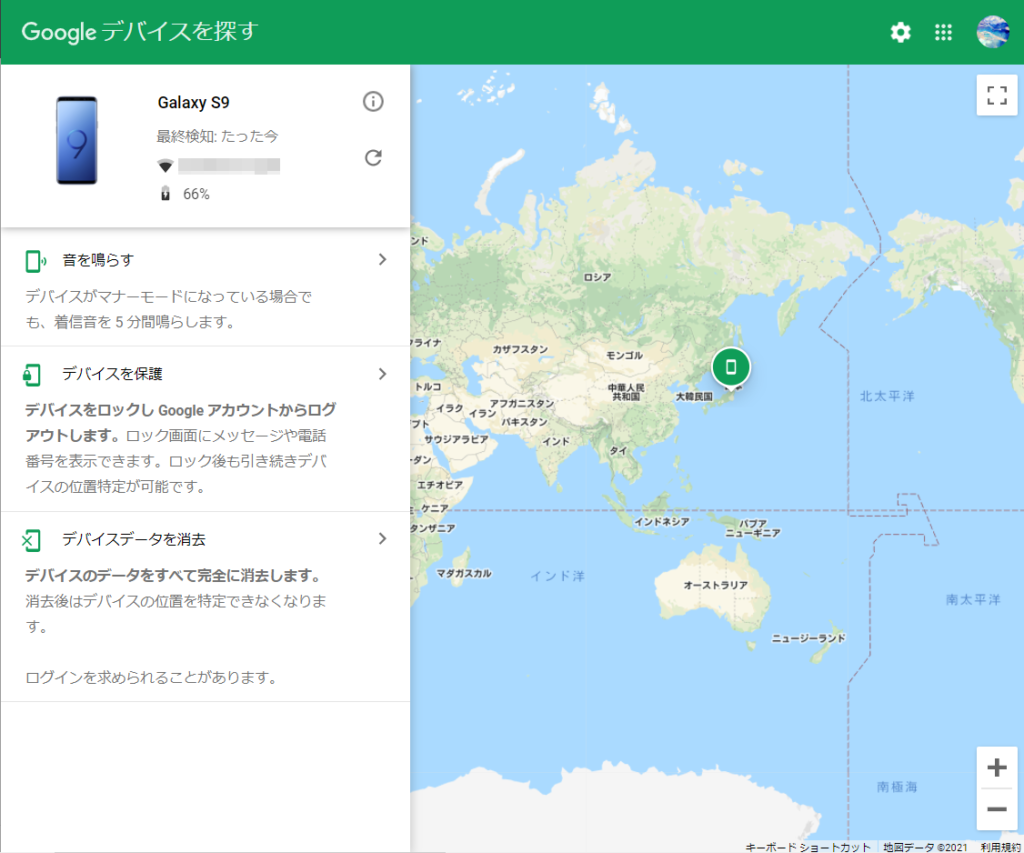The height and width of the screenshot is (853, 1024).
Task: Expand the 音を鳴らす chevron
Action: (383, 259)
